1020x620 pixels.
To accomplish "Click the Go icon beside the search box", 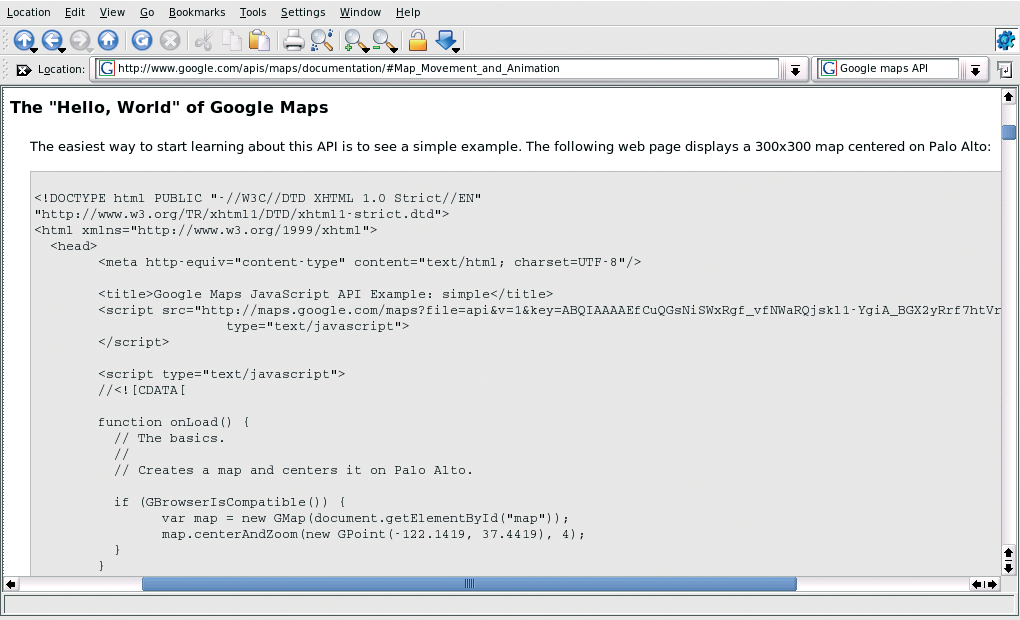I will click(1005, 70).
